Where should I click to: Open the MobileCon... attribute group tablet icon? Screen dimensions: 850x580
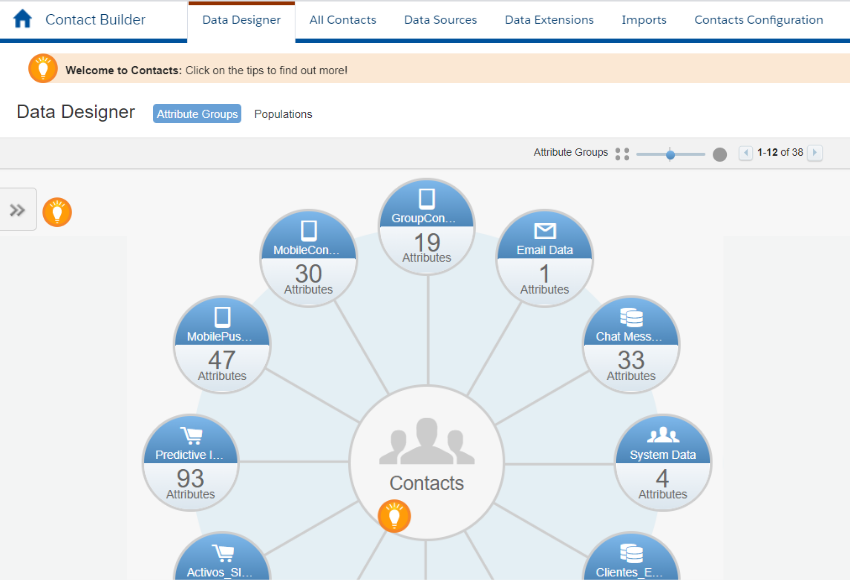(308, 231)
